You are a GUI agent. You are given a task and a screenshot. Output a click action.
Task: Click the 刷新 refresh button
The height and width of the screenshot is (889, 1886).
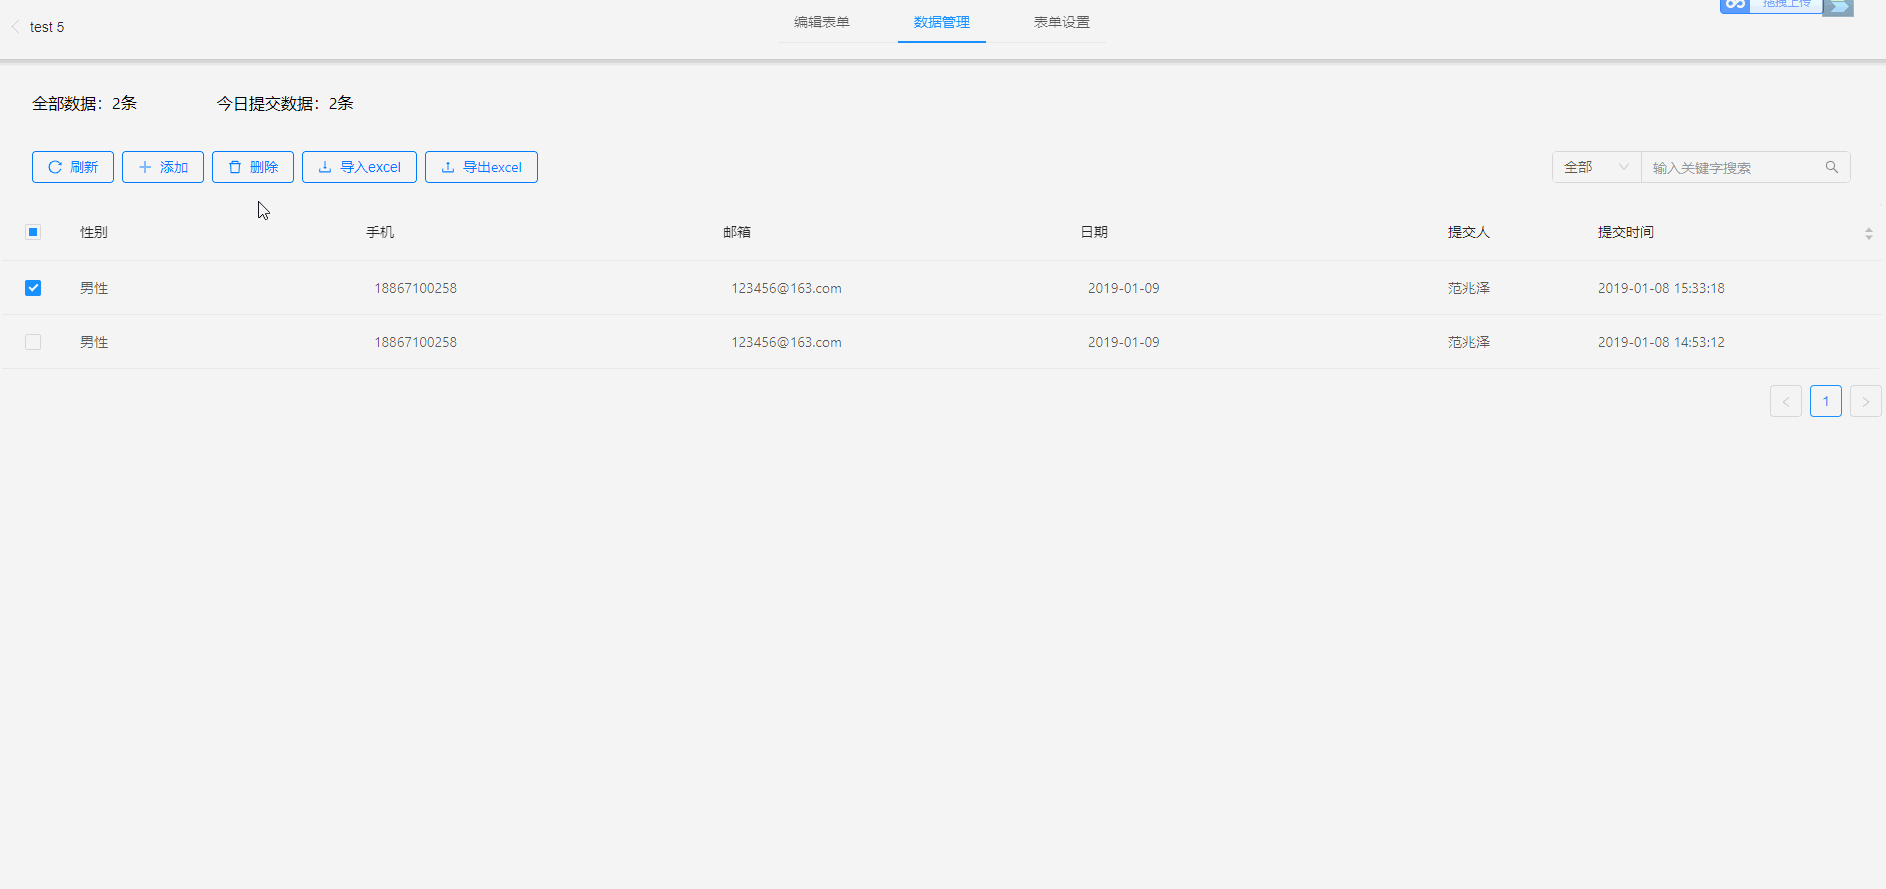pyautogui.click(x=73, y=167)
